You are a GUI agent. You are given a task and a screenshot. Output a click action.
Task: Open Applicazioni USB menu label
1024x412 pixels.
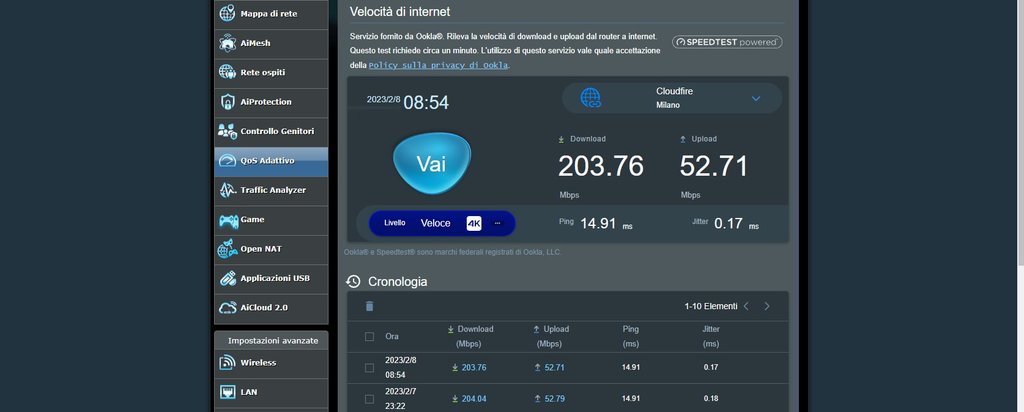pos(275,278)
